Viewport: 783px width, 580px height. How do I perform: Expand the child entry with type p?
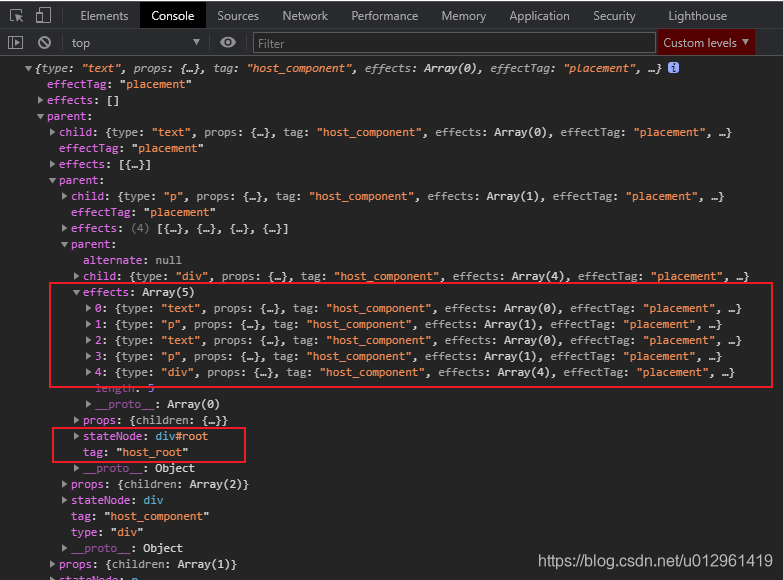pos(64,196)
